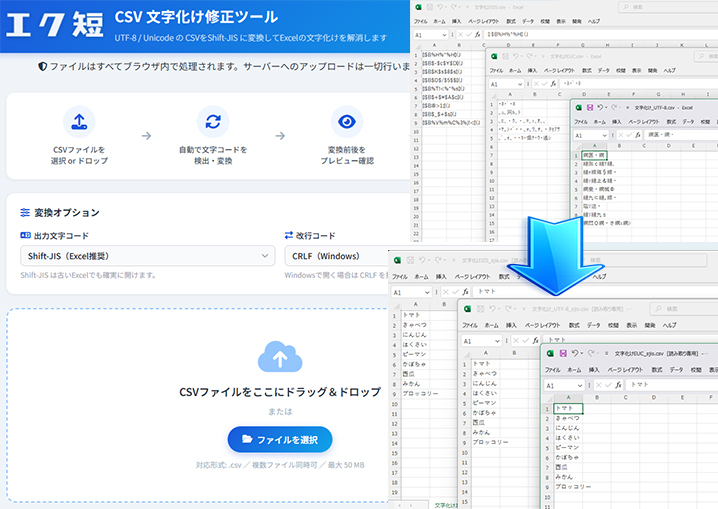The image size is (718, 509).
Task: Click fx icon in the 文字化けJIS.csv window
Action: tap(478, 34)
